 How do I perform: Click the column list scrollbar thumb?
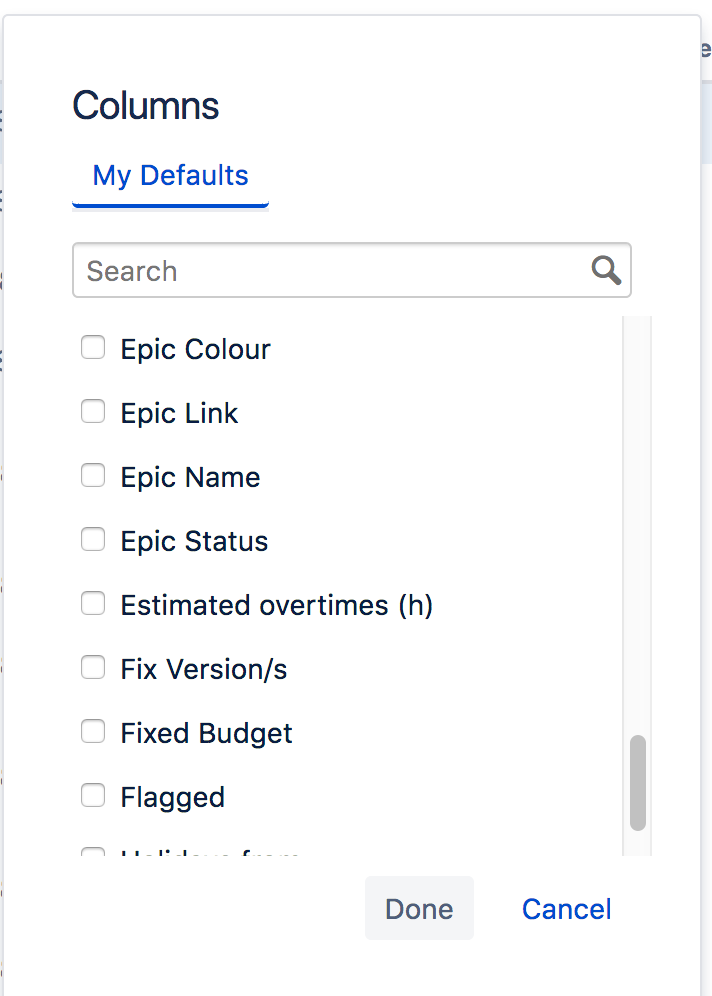tap(638, 783)
